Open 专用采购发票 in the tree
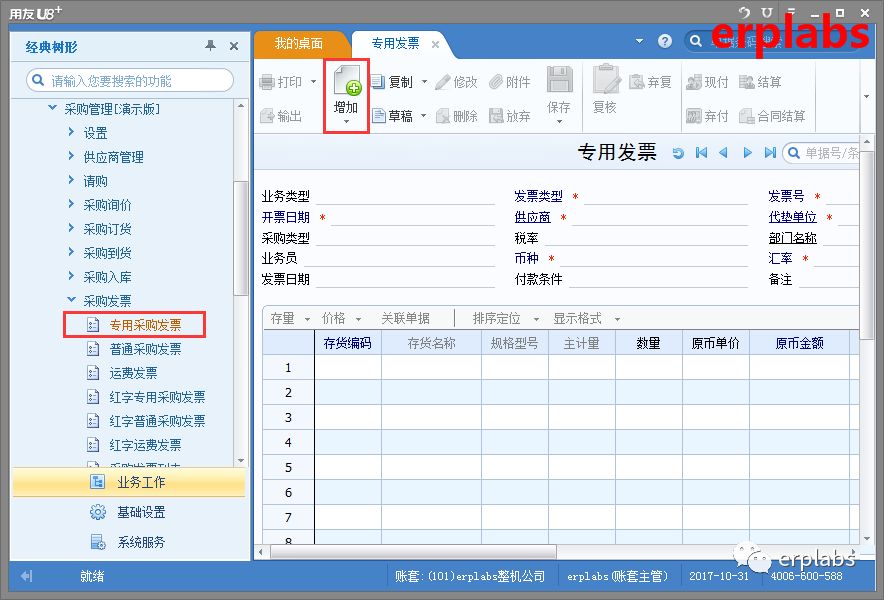This screenshot has height=600, width=884. point(145,325)
